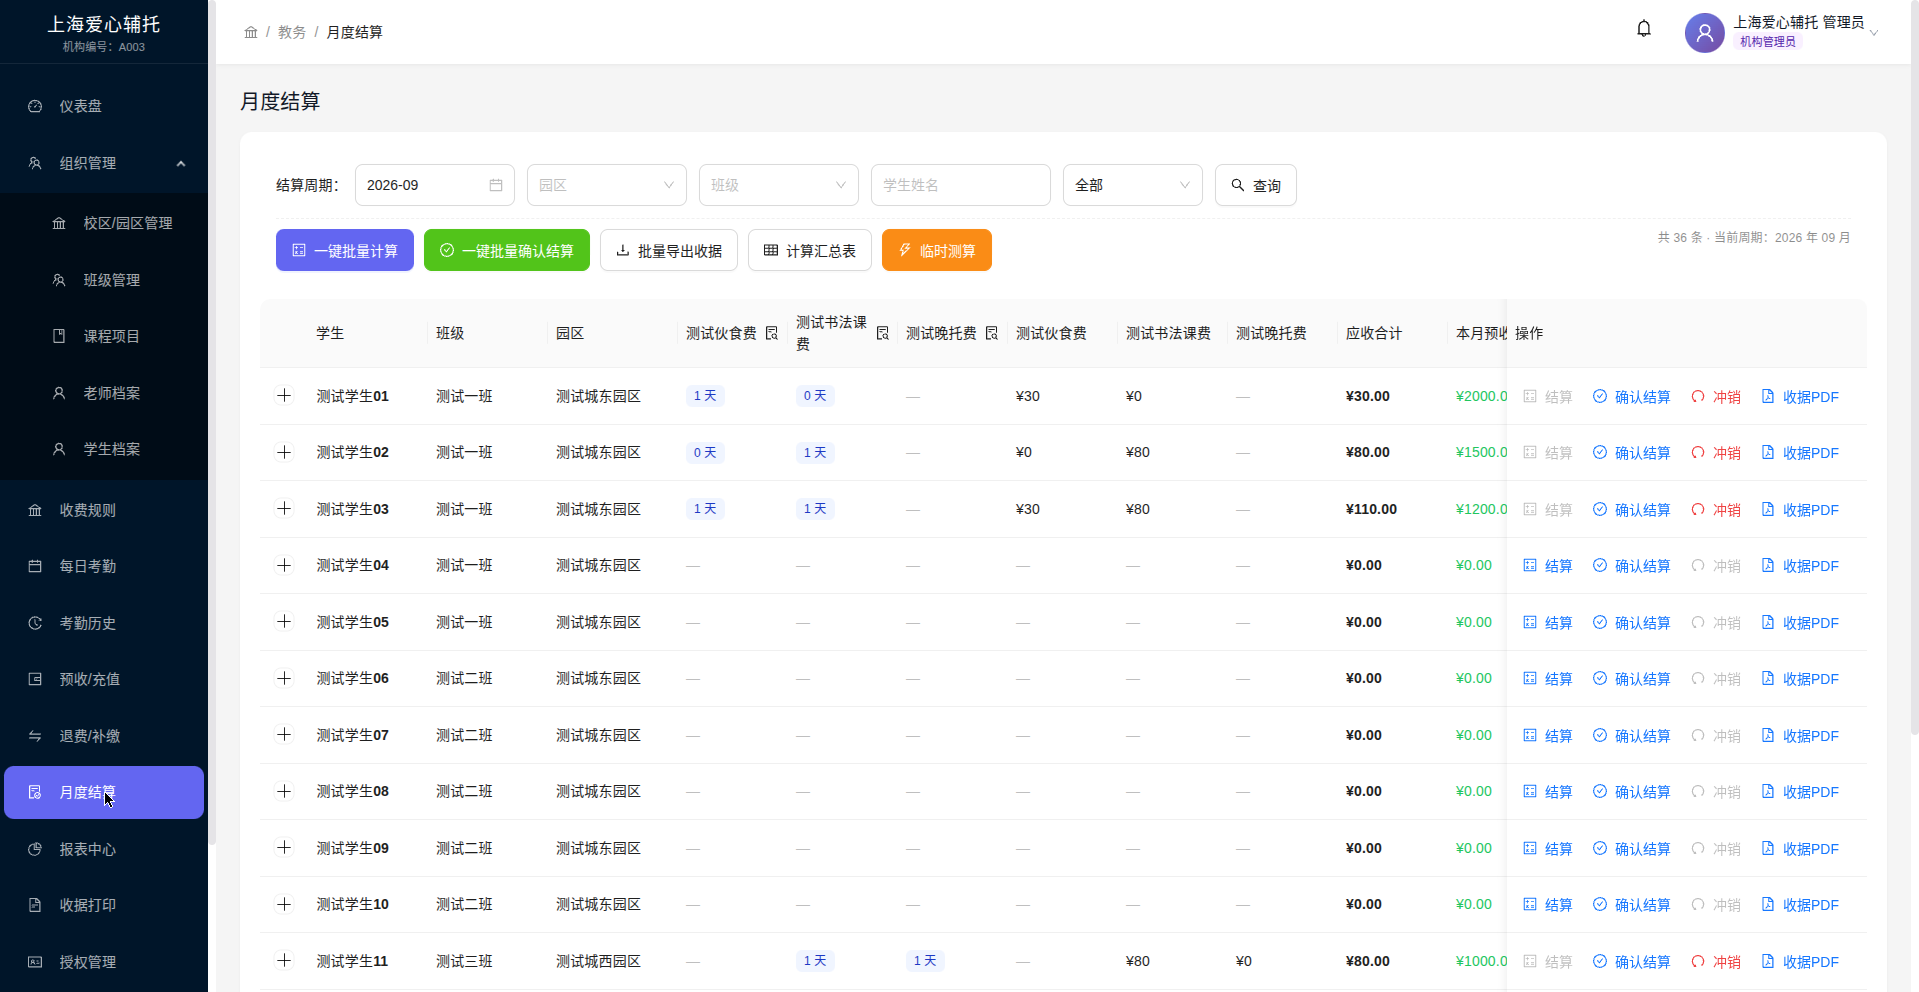
Task: Click the 教务 breadcrumb link
Action: 292,32
